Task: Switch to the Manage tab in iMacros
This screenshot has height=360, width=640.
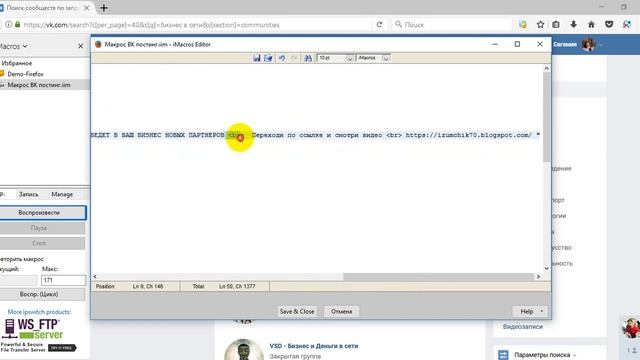Action: [x=62, y=195]
